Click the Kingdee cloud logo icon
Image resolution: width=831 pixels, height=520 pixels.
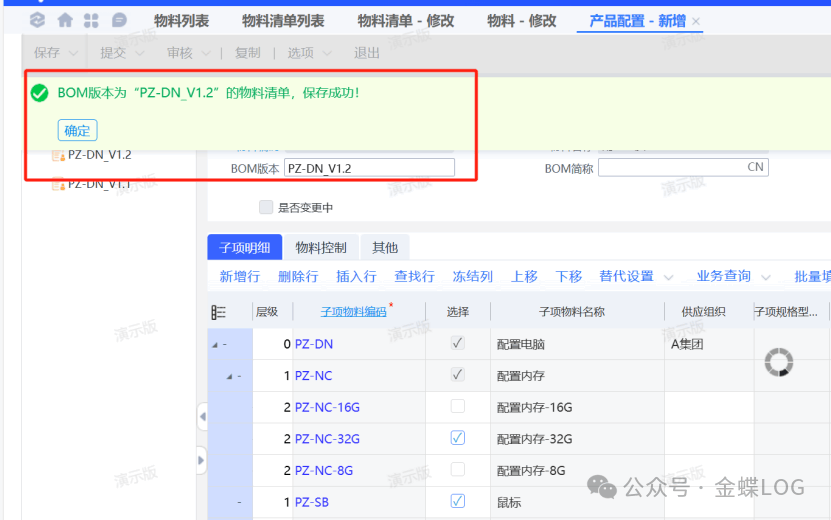pyautogui.click(x=37, y=20)
